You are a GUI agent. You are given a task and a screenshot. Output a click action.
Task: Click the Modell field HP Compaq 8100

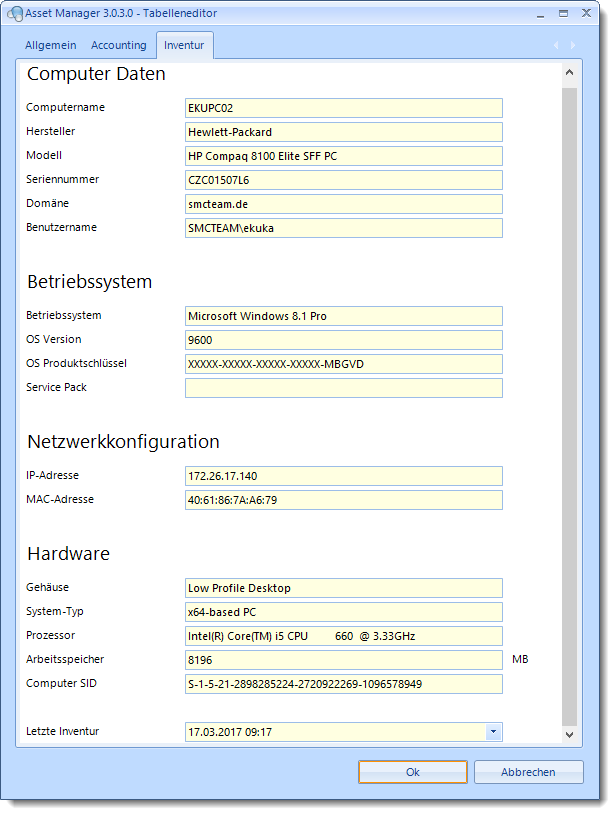click(344, 156)
